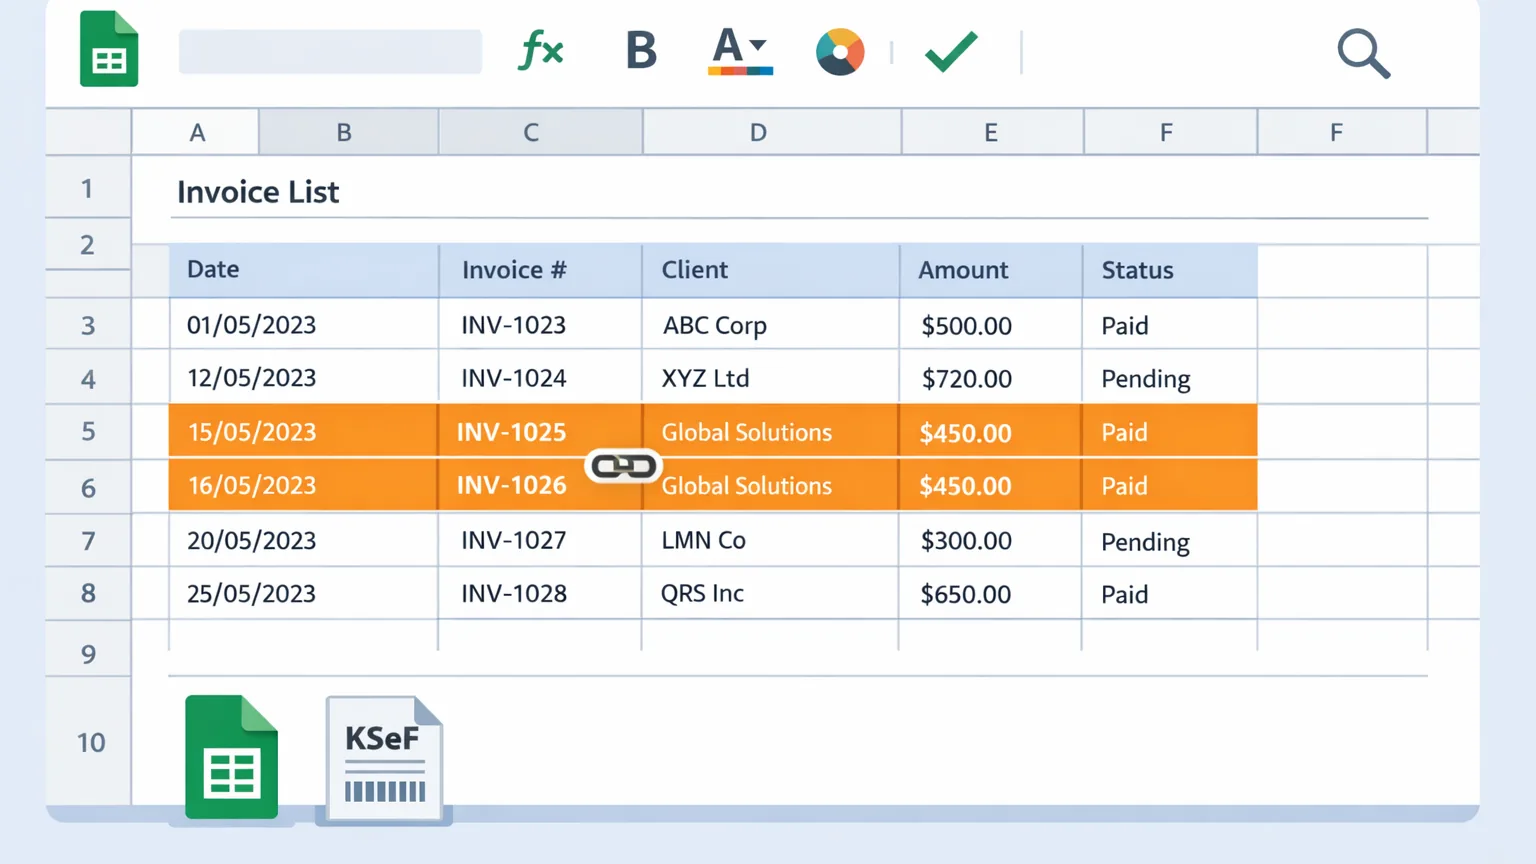
Task: Click the green Sheets logo at top
Action: pos(109,49)
